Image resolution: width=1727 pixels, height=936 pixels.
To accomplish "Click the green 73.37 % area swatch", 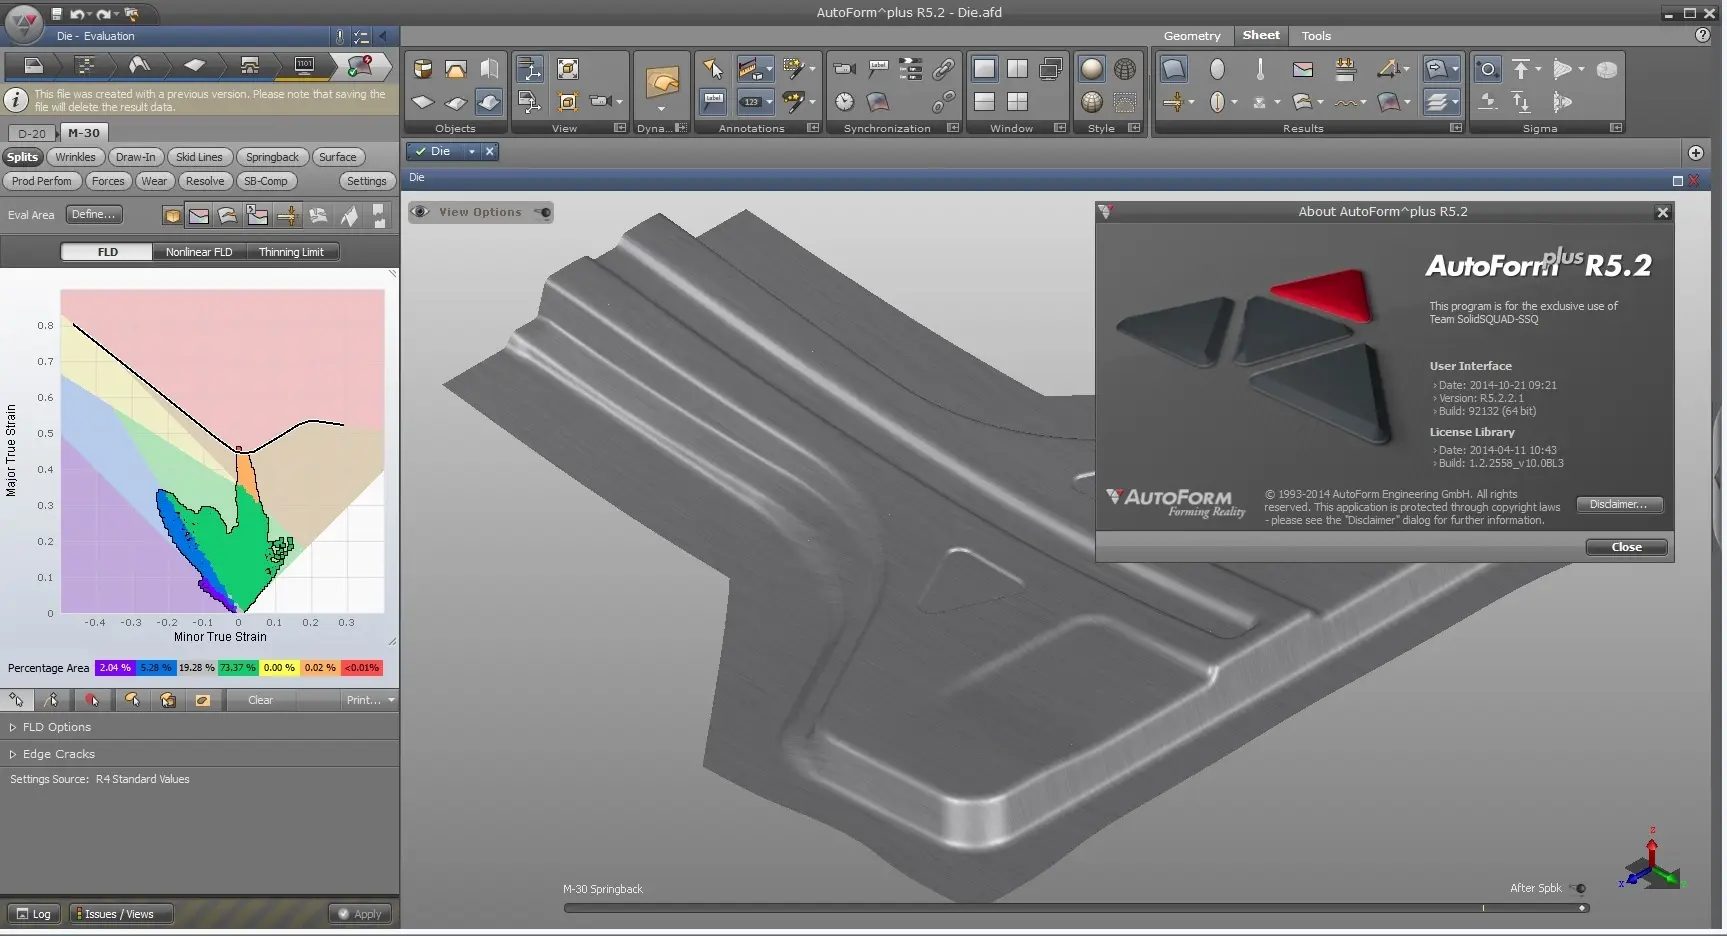I will pos(238,668).
